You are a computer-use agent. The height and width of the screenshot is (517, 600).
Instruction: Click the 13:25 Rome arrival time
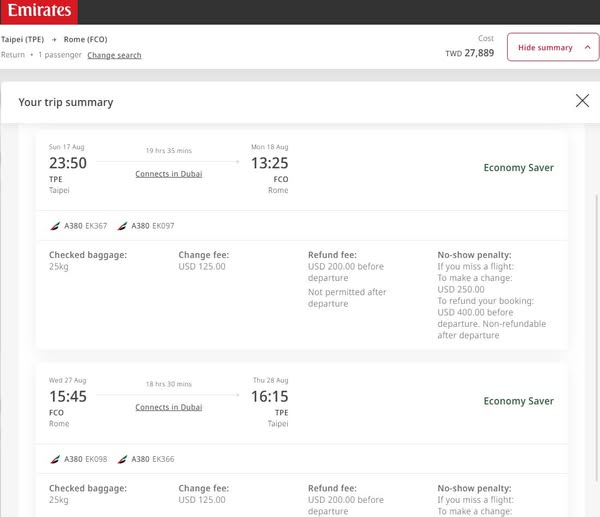269,163
